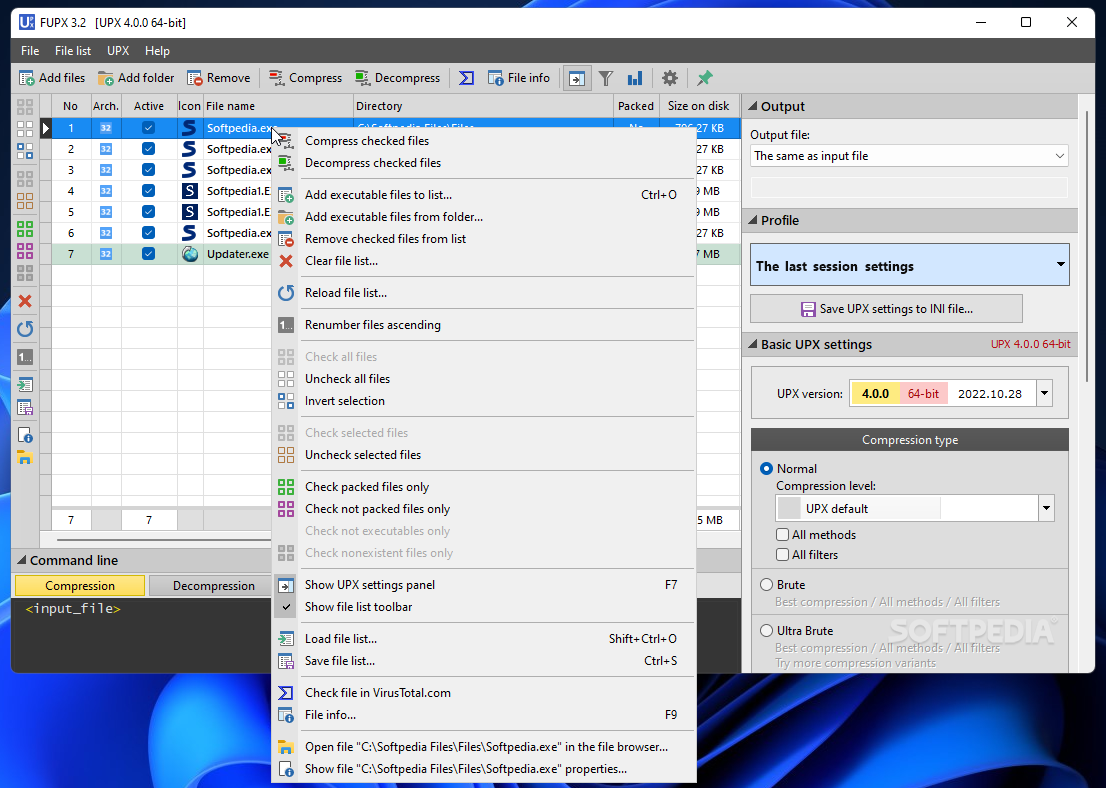
Task: Open the File menu
Action: 30,51
